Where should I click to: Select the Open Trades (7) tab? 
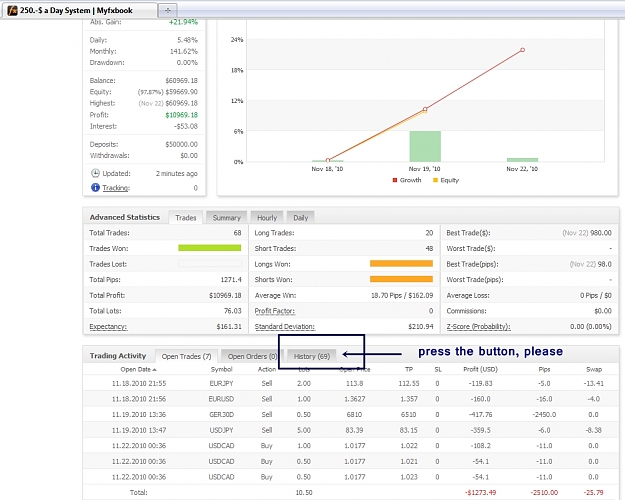(186, 356)
